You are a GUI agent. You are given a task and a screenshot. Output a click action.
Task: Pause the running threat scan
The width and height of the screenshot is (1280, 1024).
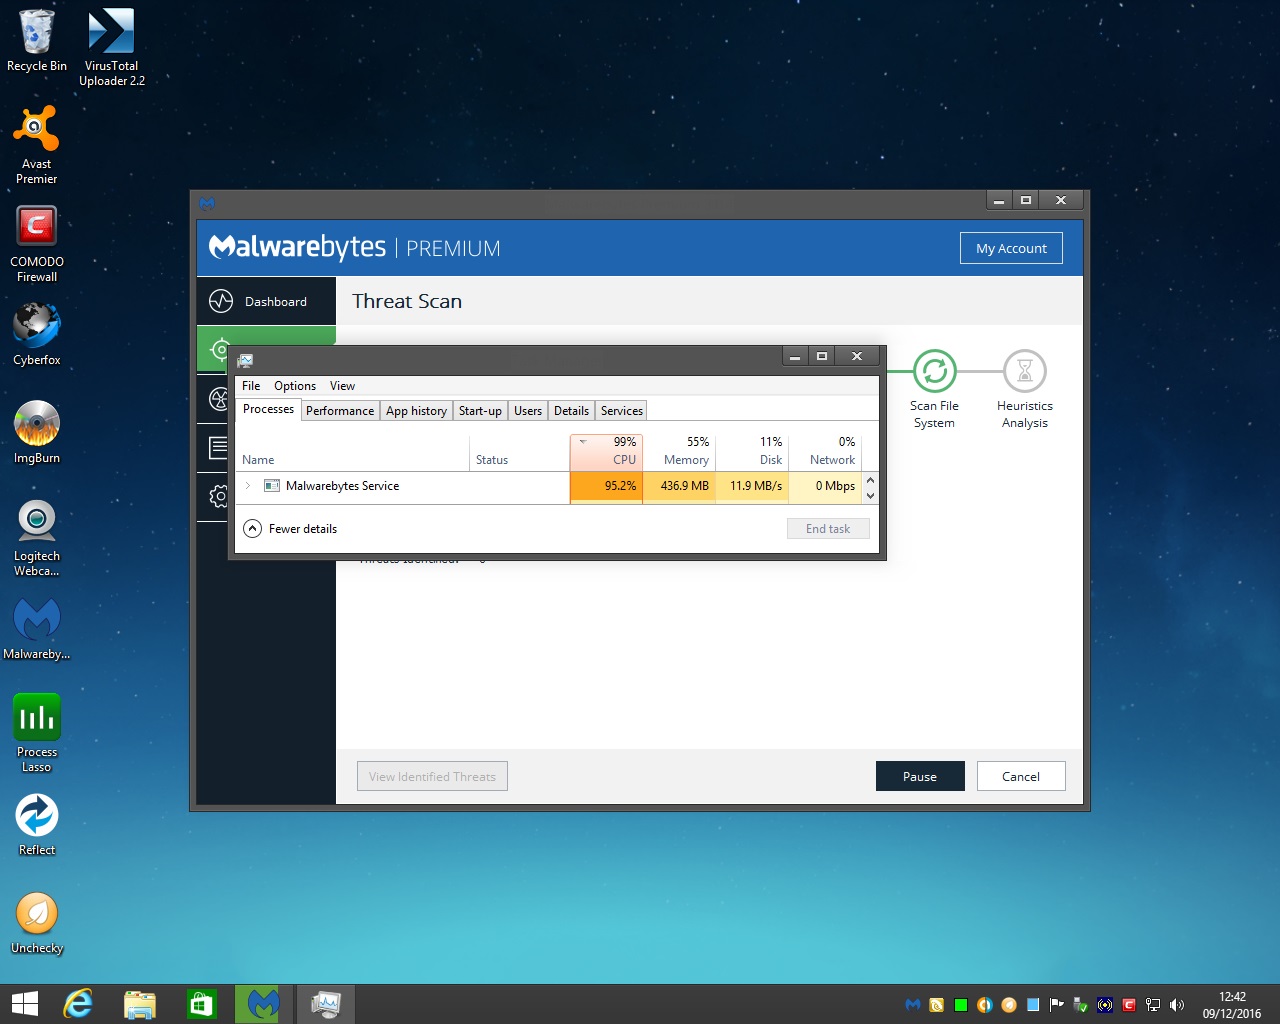coord(919,777)
